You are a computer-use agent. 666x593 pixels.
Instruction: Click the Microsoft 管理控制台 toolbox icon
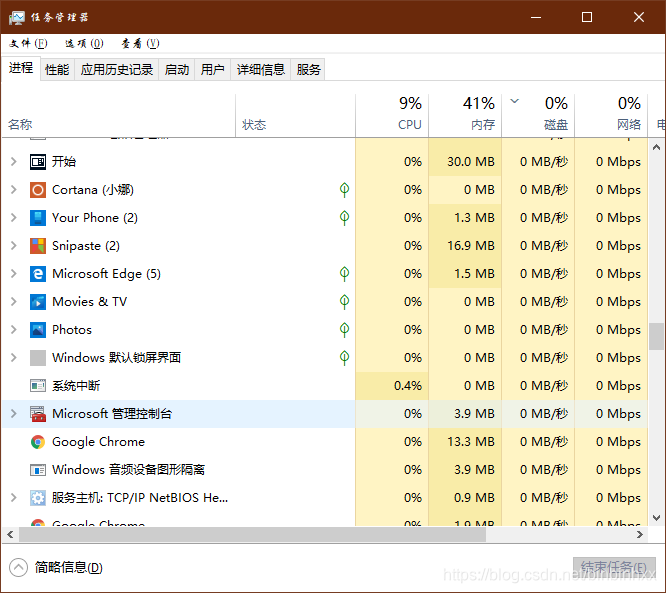click(x=38, y=414)
